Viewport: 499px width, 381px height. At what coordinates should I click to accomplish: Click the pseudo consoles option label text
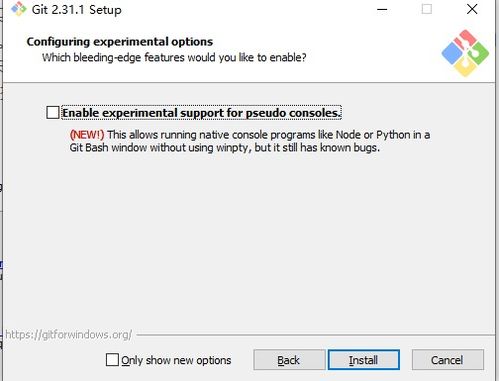tap(202, 113)
